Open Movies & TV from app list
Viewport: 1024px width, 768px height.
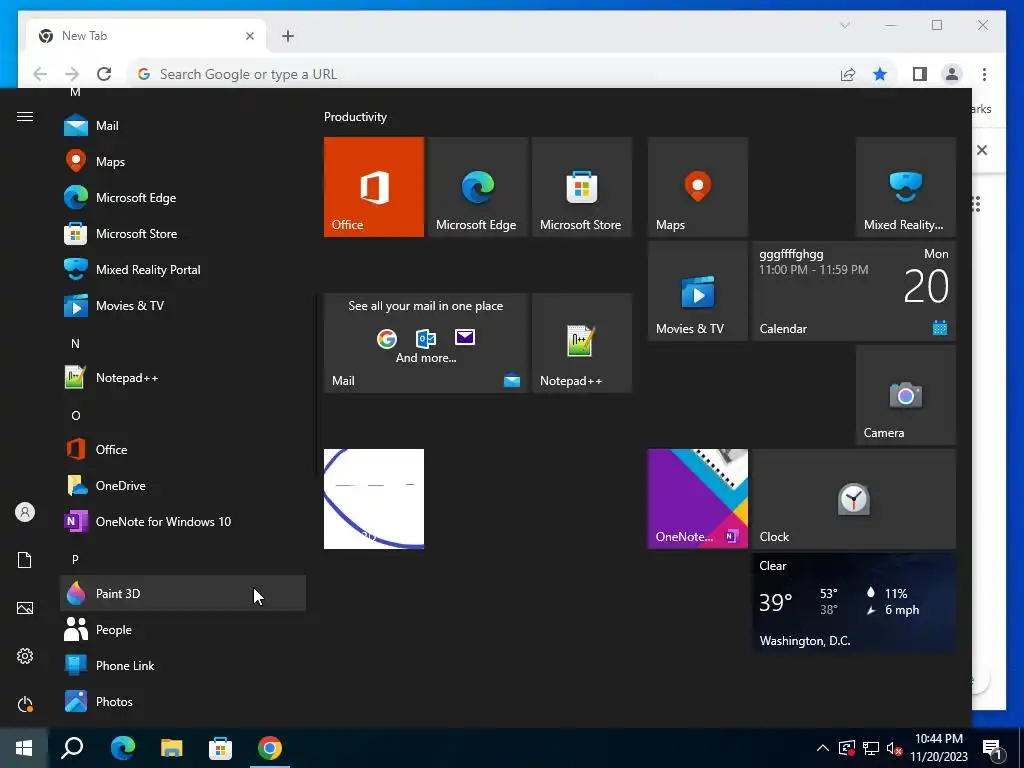182,305
